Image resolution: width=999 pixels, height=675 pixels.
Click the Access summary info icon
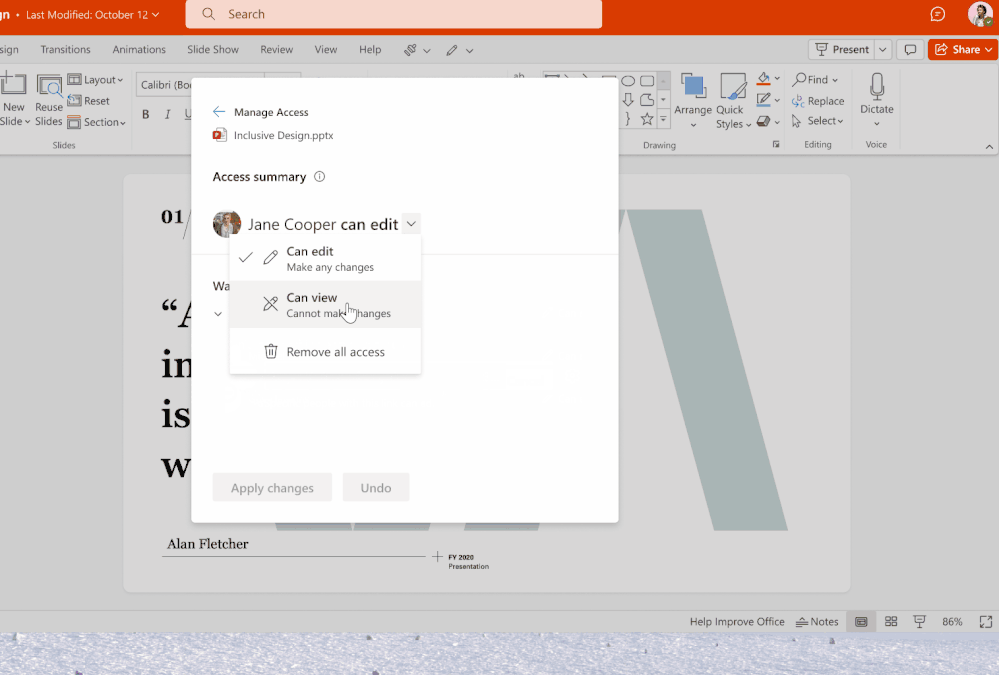point(320,177)
